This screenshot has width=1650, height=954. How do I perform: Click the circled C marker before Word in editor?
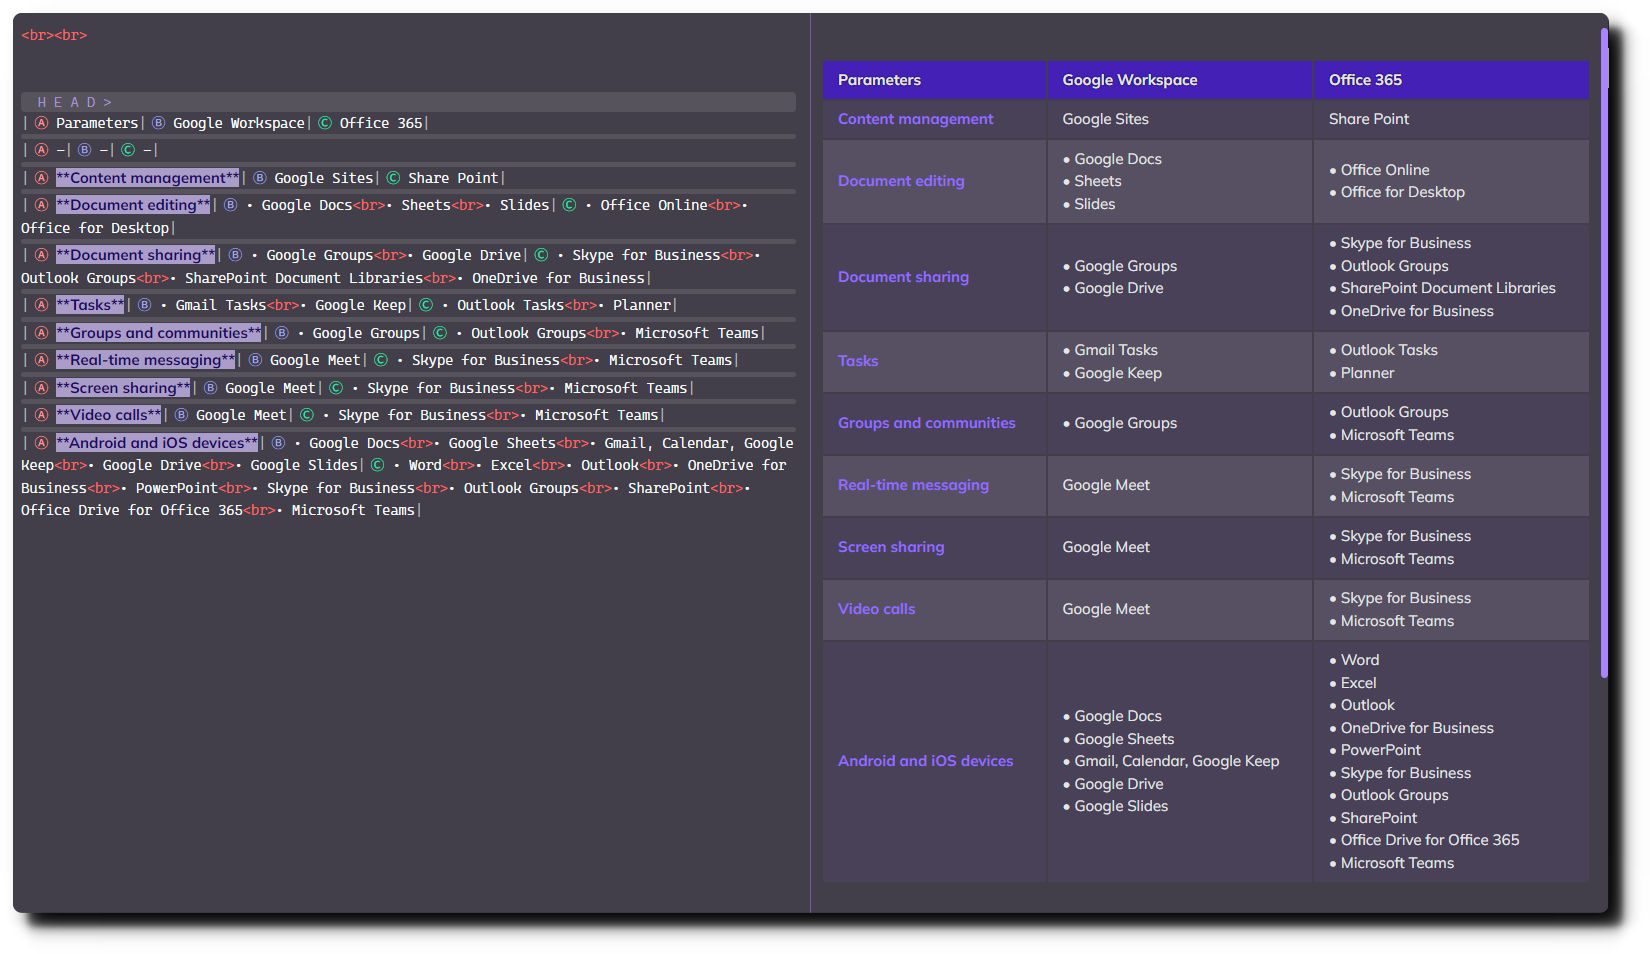pos(378,465)
